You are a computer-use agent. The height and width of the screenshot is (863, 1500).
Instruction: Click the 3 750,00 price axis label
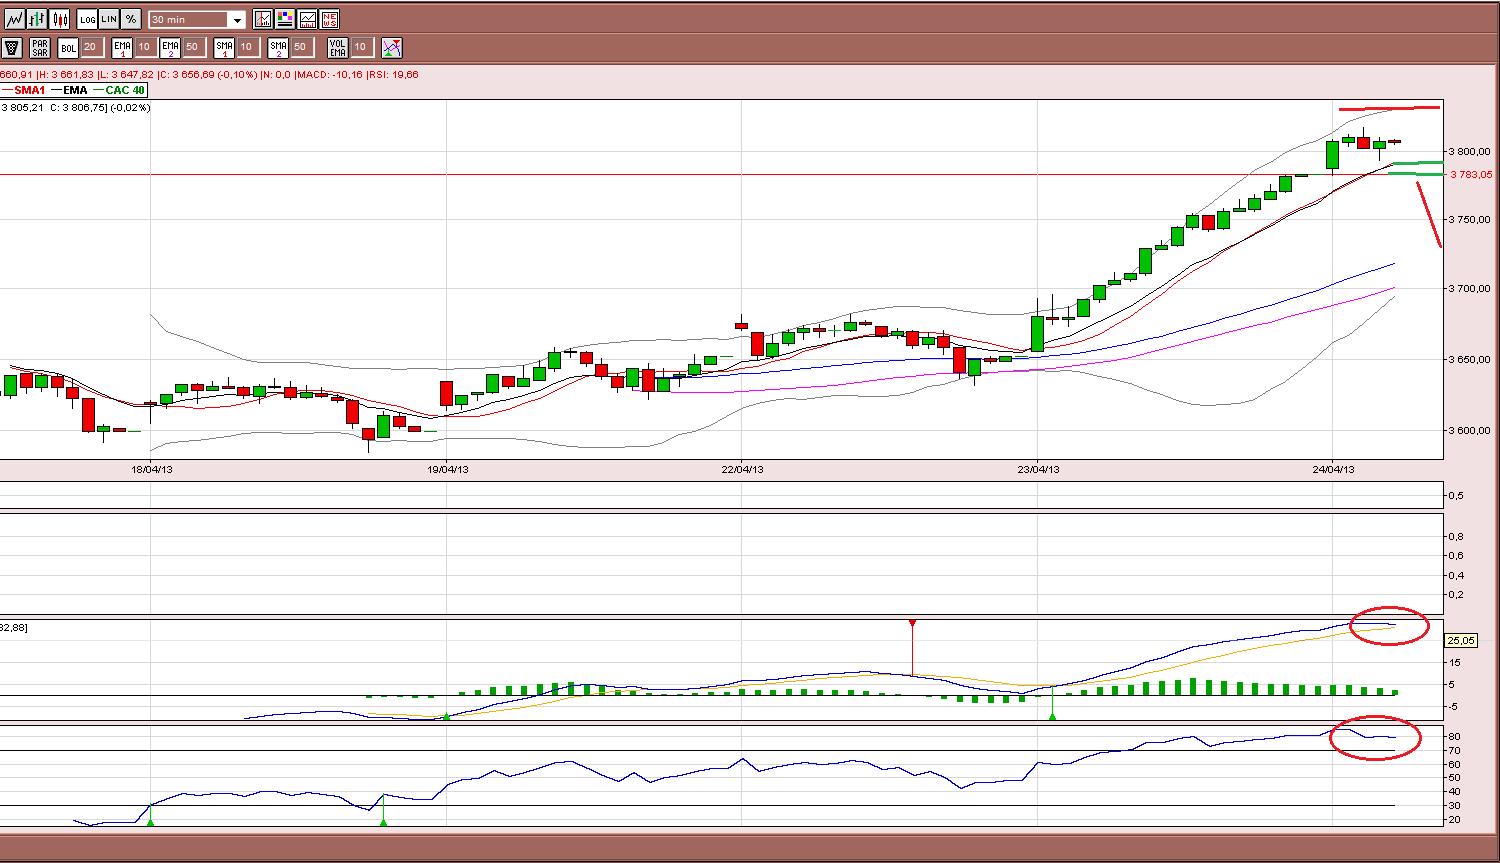coord(1471,219)
